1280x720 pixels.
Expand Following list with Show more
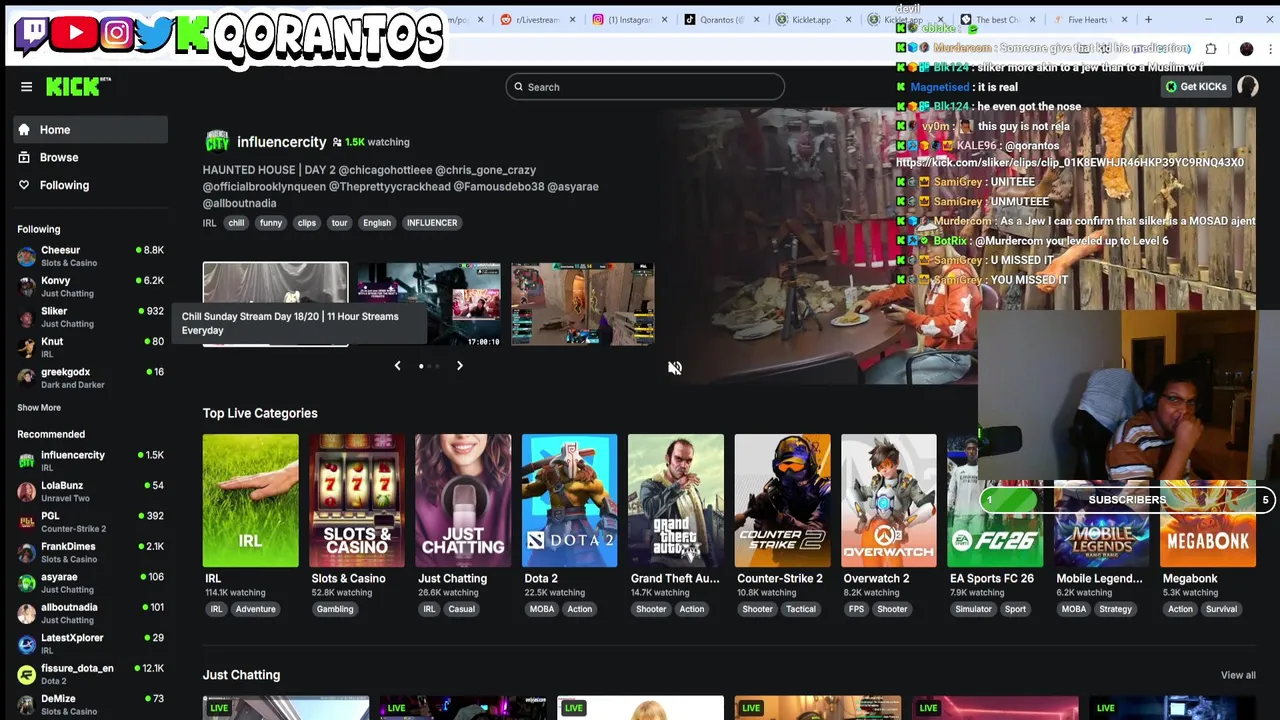pos(39,408)
